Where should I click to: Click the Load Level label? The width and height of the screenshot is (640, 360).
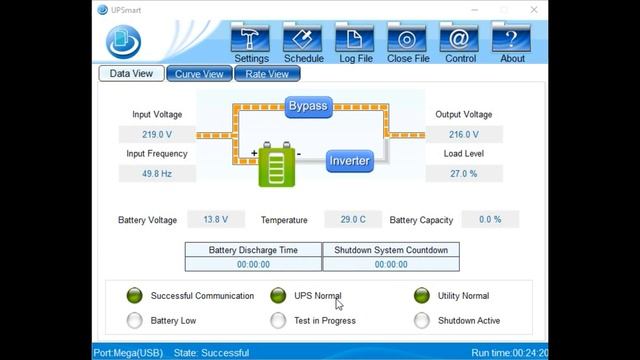click(x=464, y=153)
